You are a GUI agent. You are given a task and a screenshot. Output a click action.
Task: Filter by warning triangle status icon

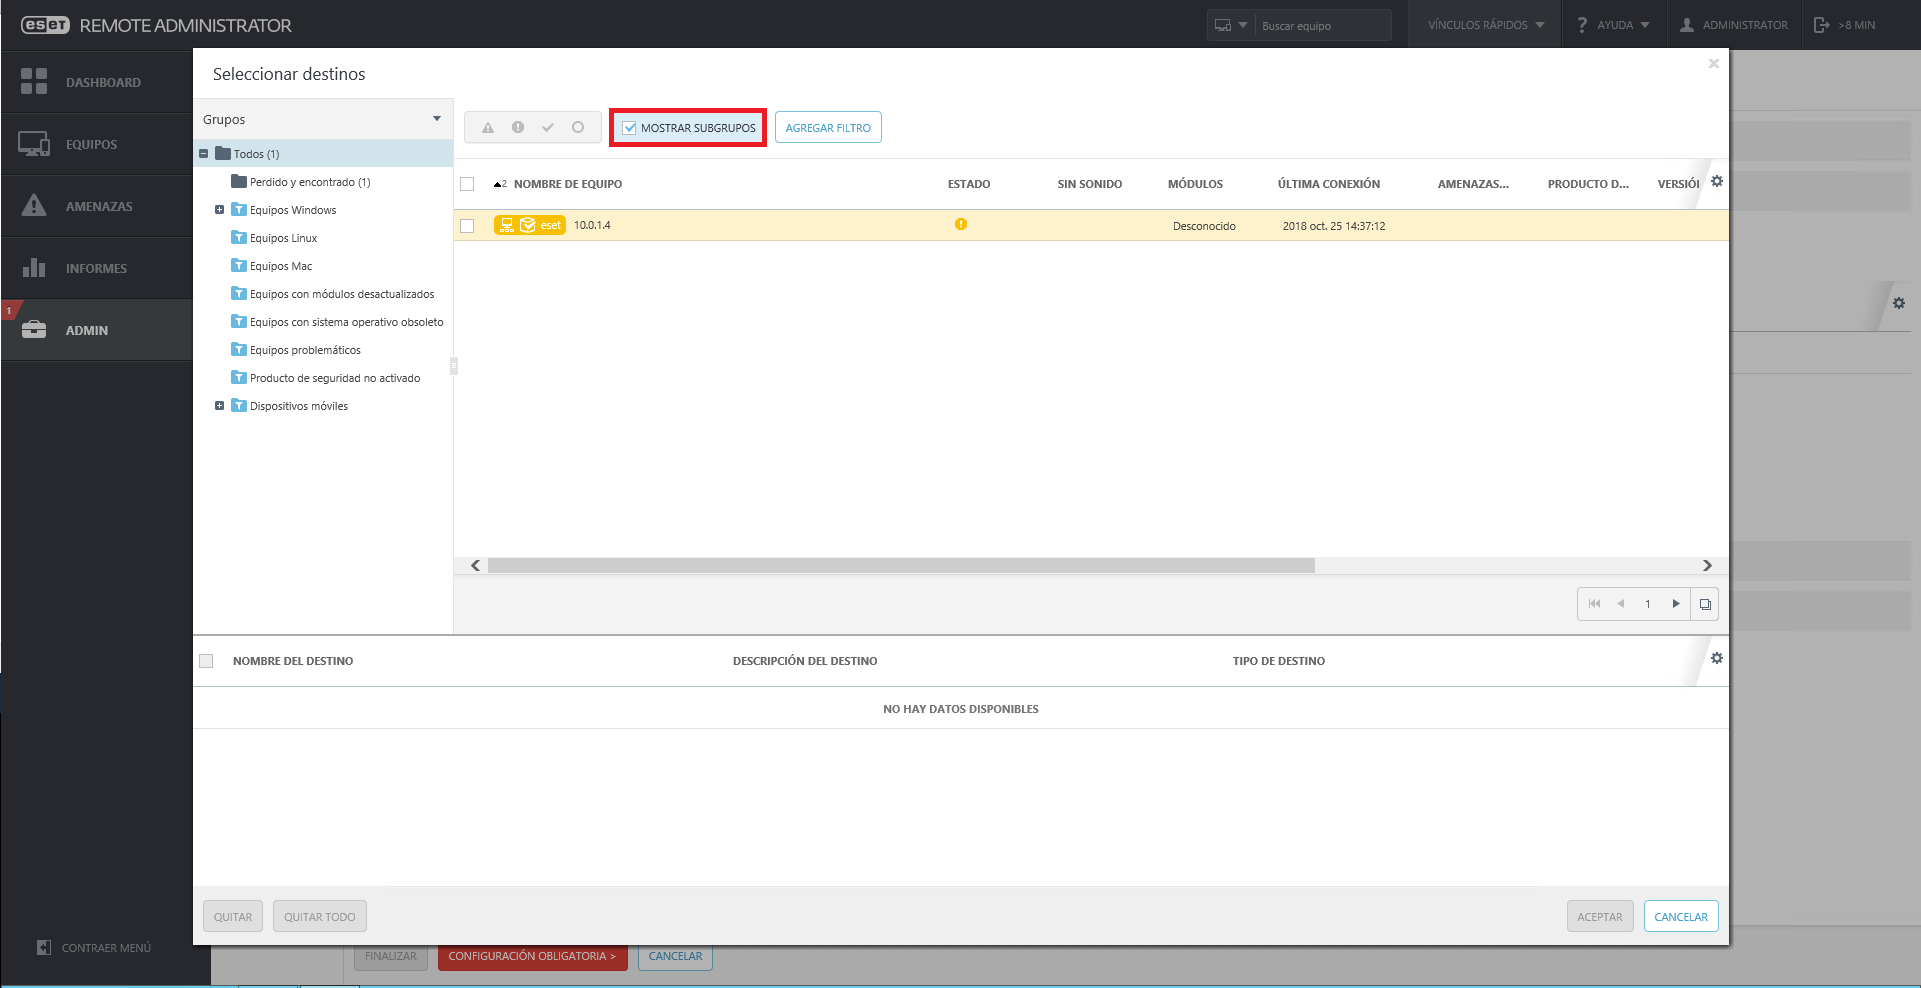488,127
